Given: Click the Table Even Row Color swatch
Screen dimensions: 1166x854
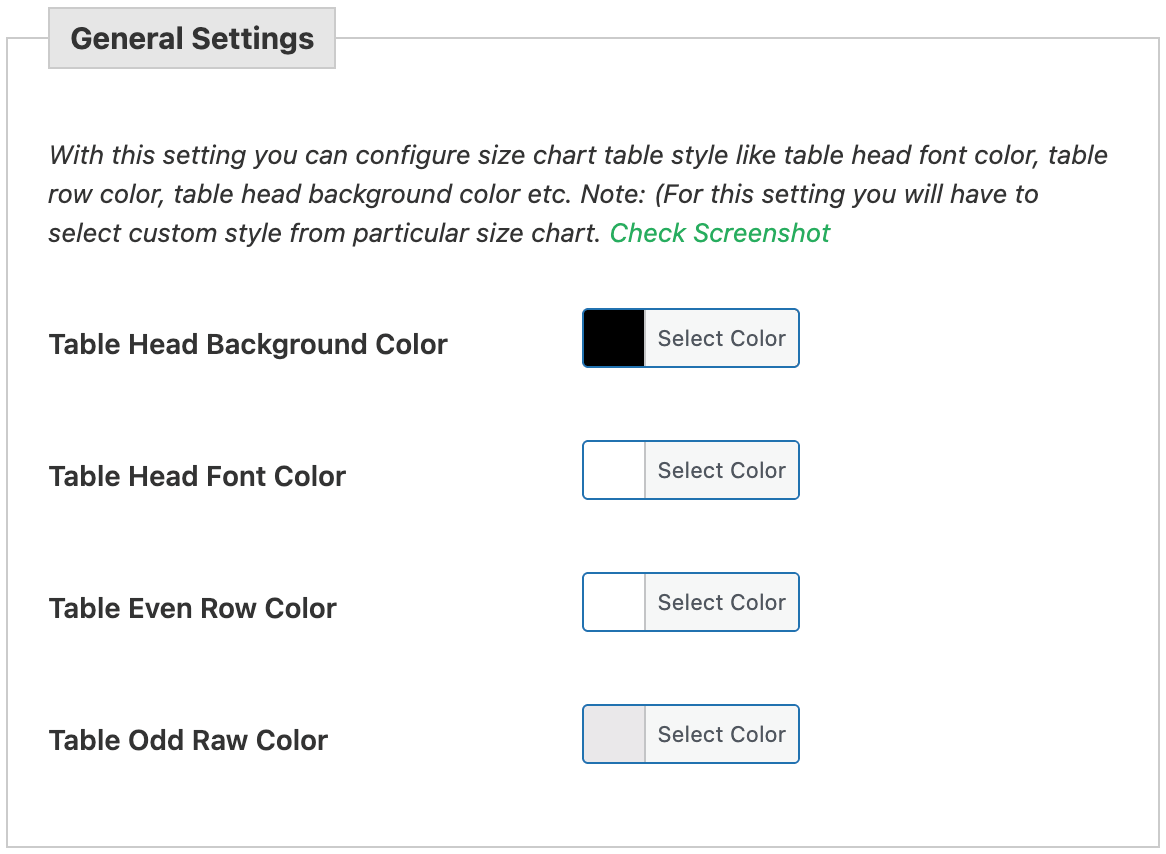Looking at the screenshot, I should (612, 602).
